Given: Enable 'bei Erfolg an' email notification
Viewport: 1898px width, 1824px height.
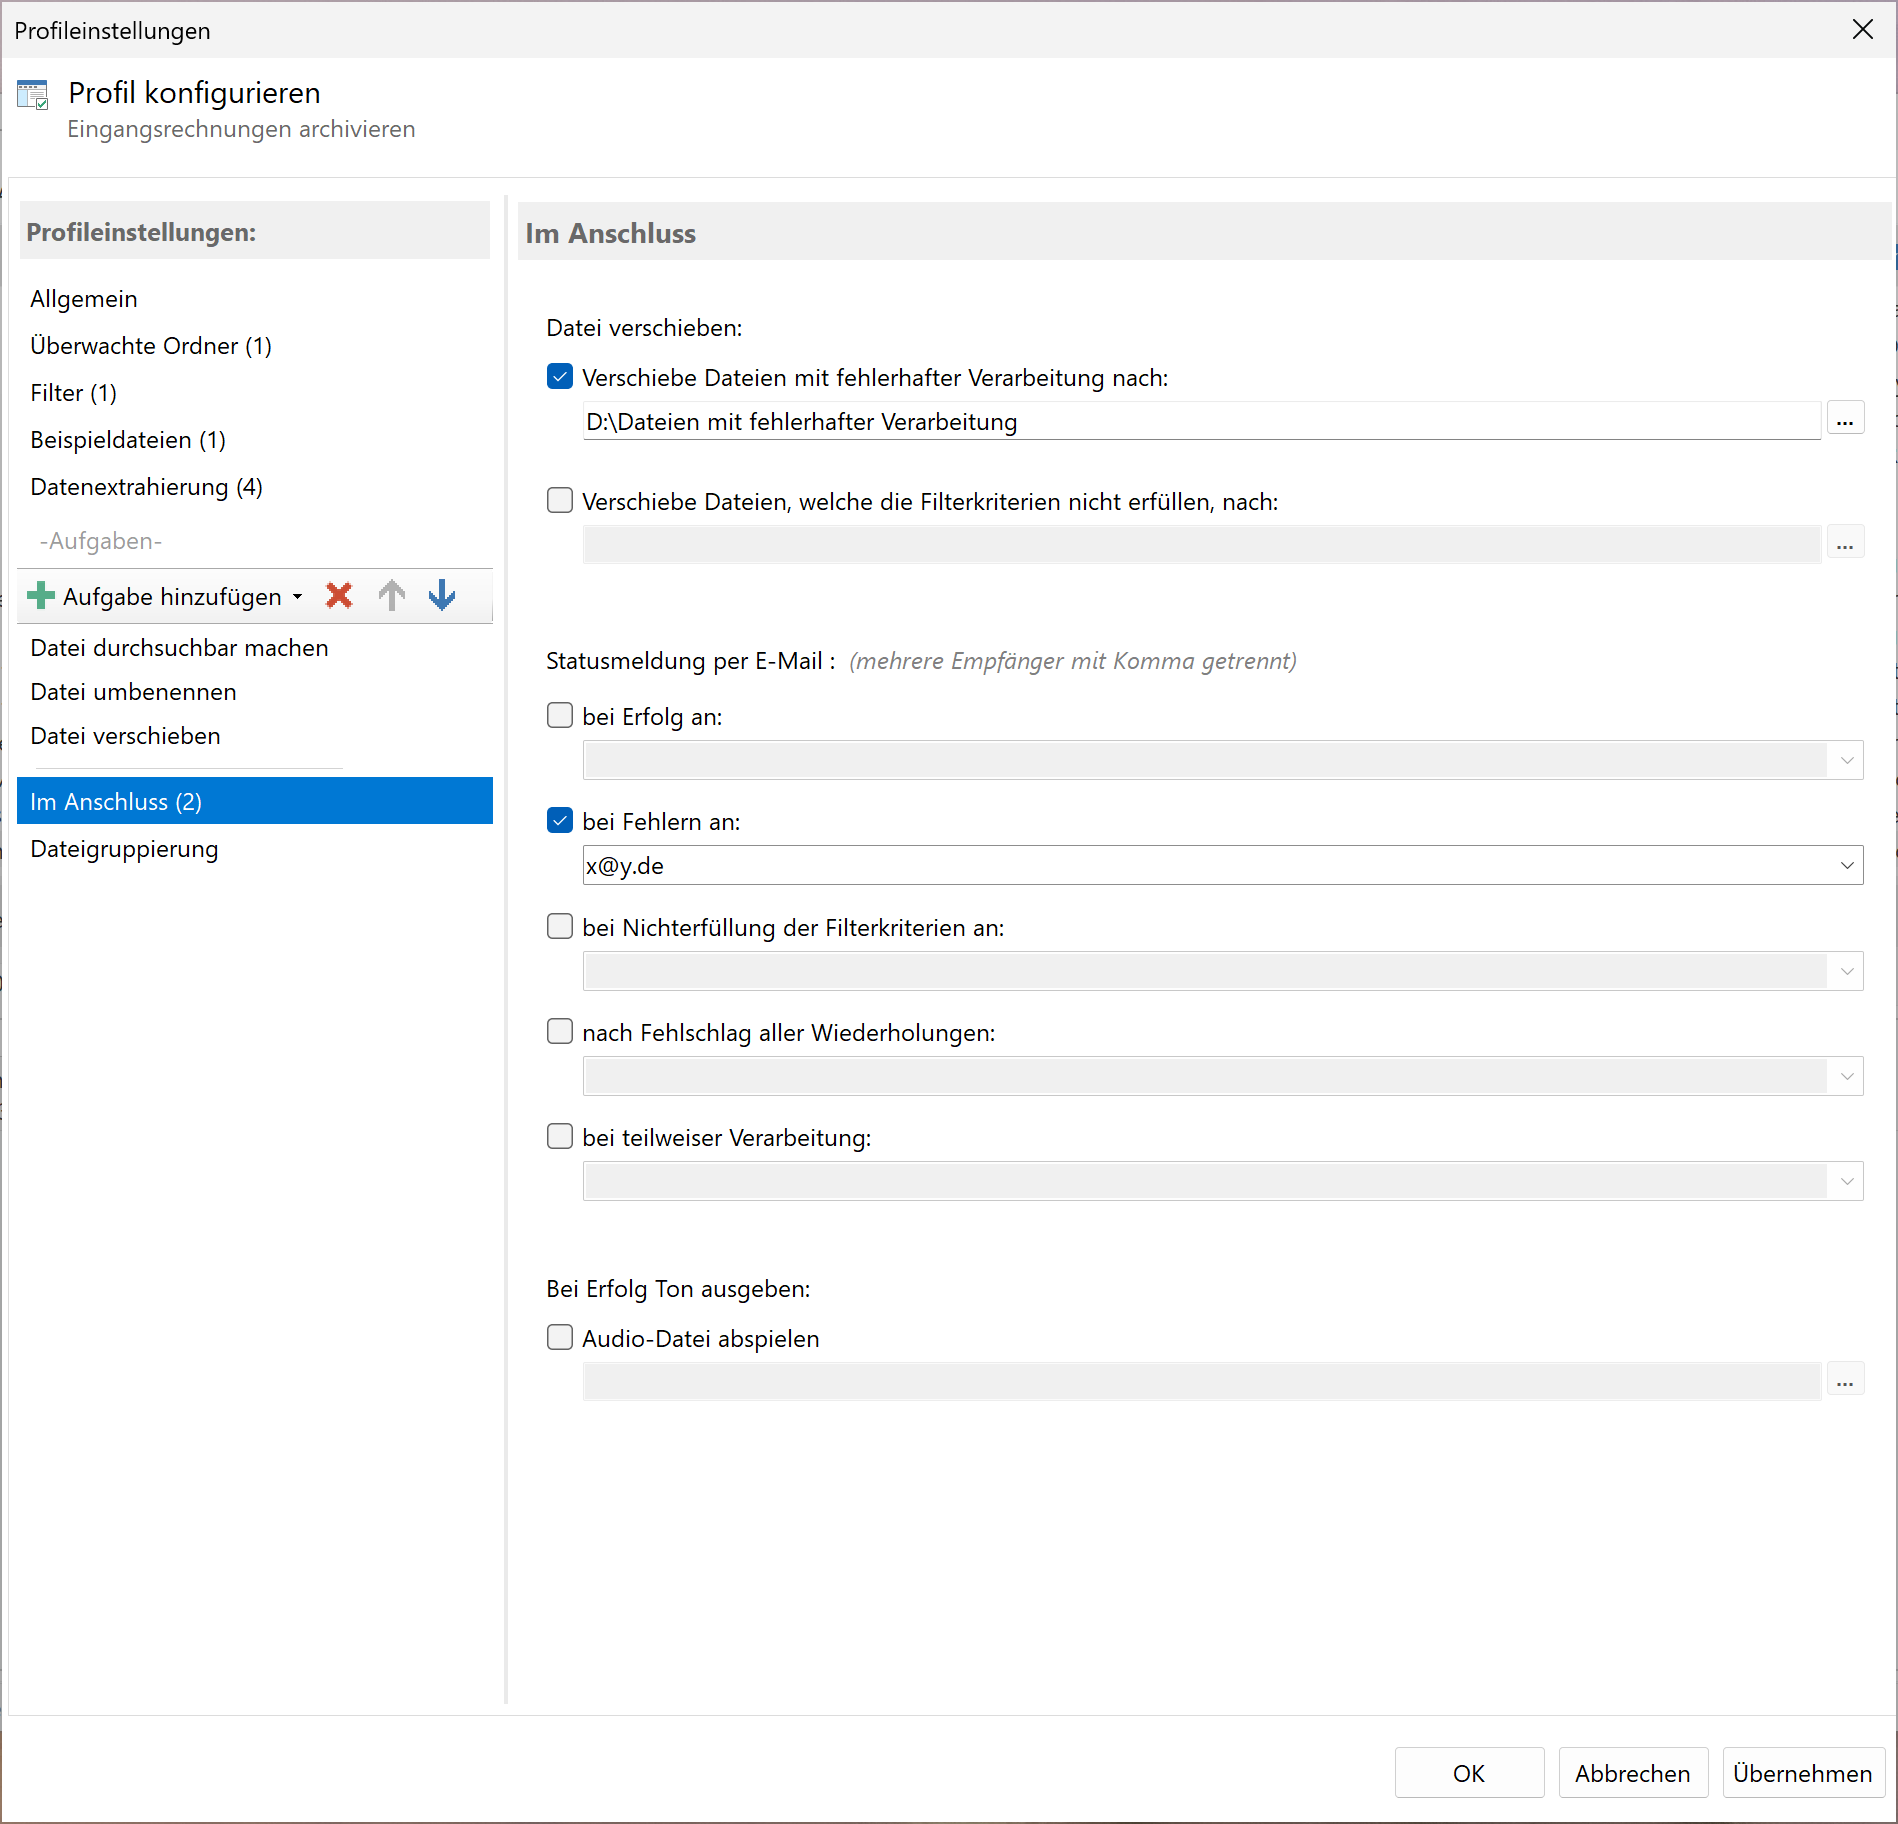Looking at the screenshot, I should 560,716.
